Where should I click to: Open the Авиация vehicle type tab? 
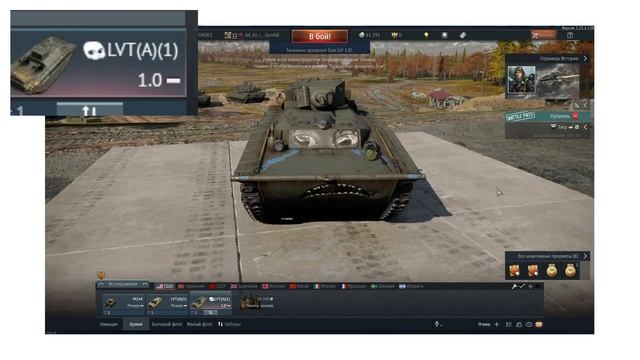tap(109, 324)
